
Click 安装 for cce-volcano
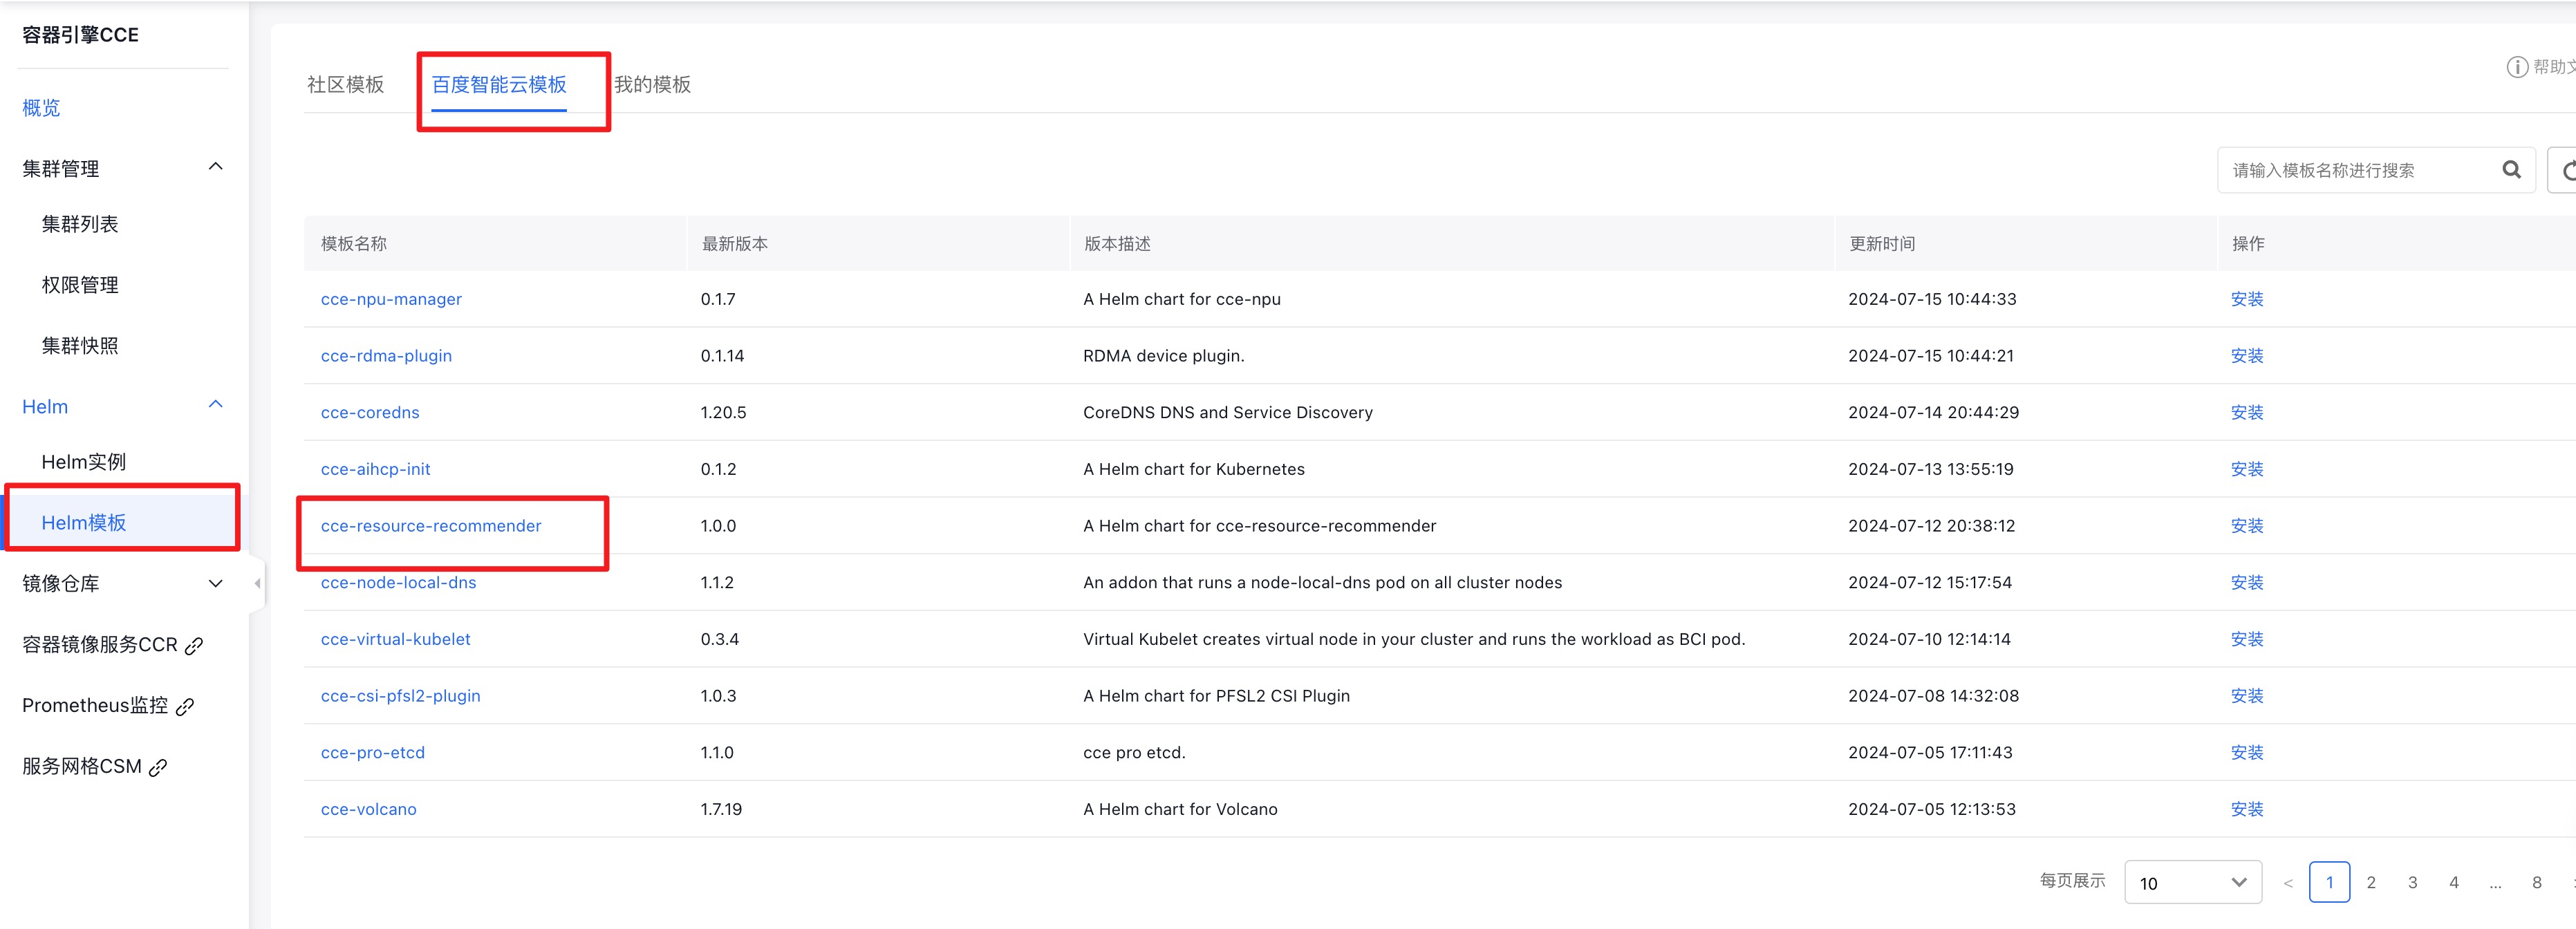(2247, 809)
